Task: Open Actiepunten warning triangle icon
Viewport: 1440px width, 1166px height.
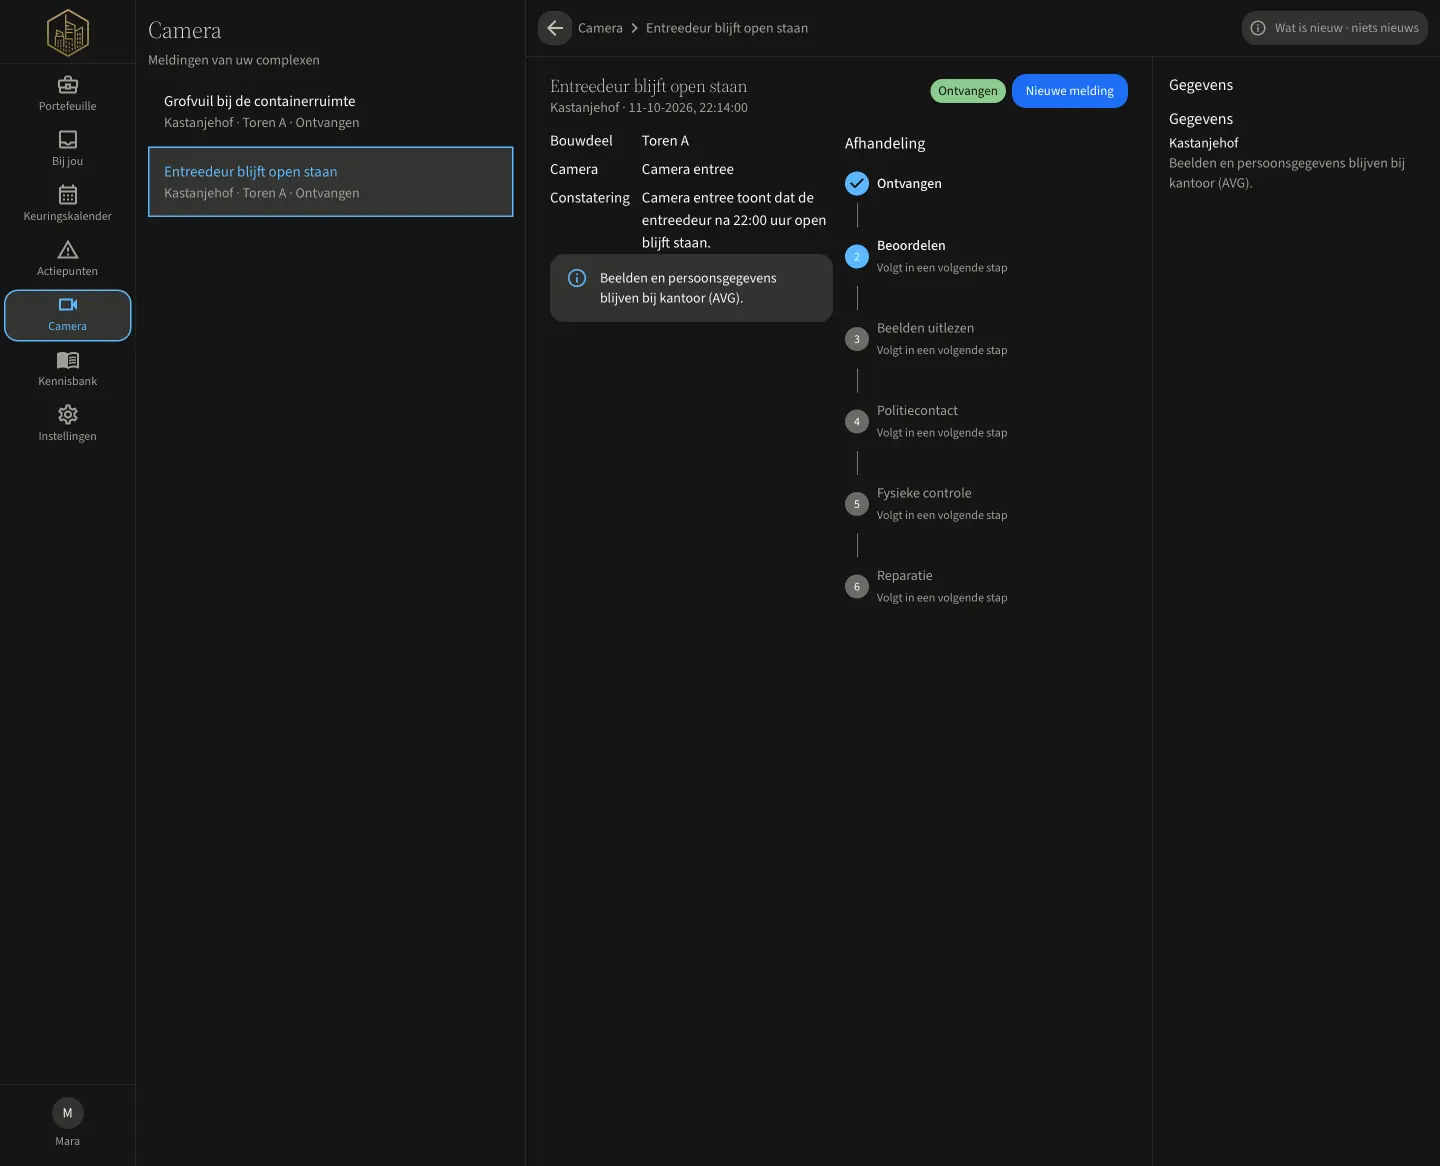Action: pos(68,250)
